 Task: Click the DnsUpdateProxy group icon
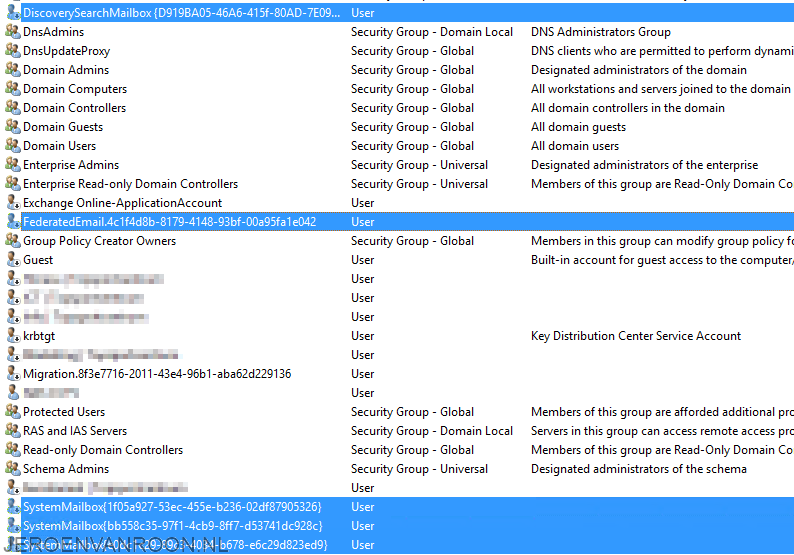tap(13, 51)
